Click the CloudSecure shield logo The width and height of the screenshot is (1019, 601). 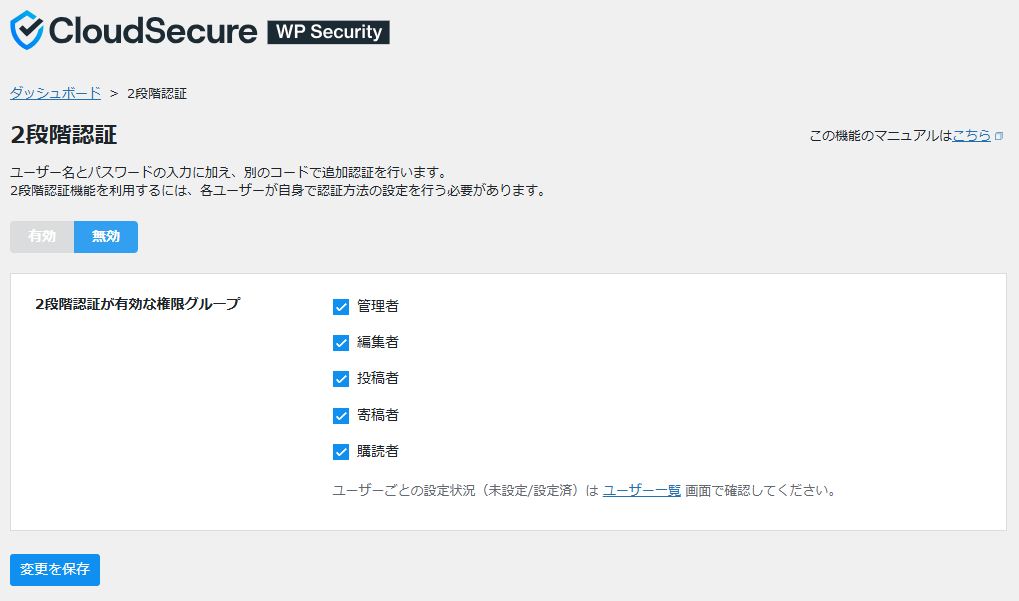(25, 31)
